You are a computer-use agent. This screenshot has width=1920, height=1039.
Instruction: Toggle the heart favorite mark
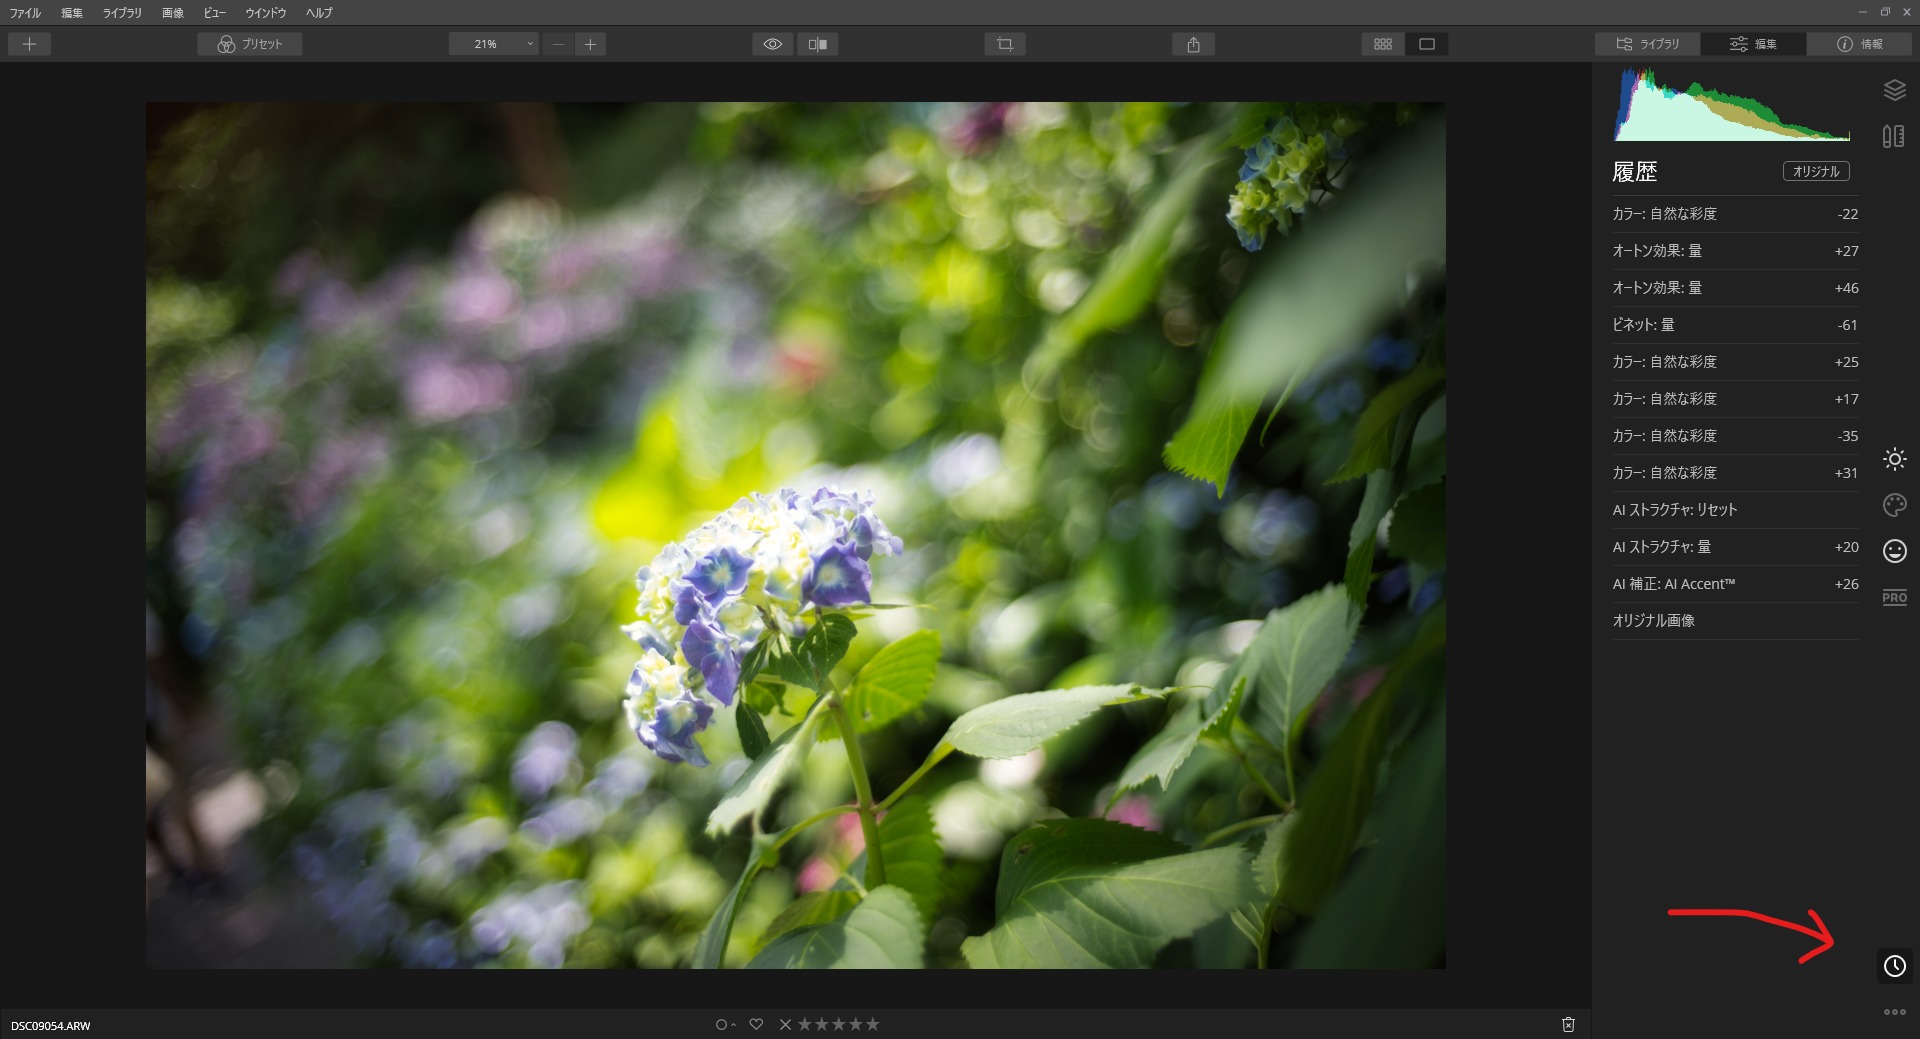point(756,1024)
